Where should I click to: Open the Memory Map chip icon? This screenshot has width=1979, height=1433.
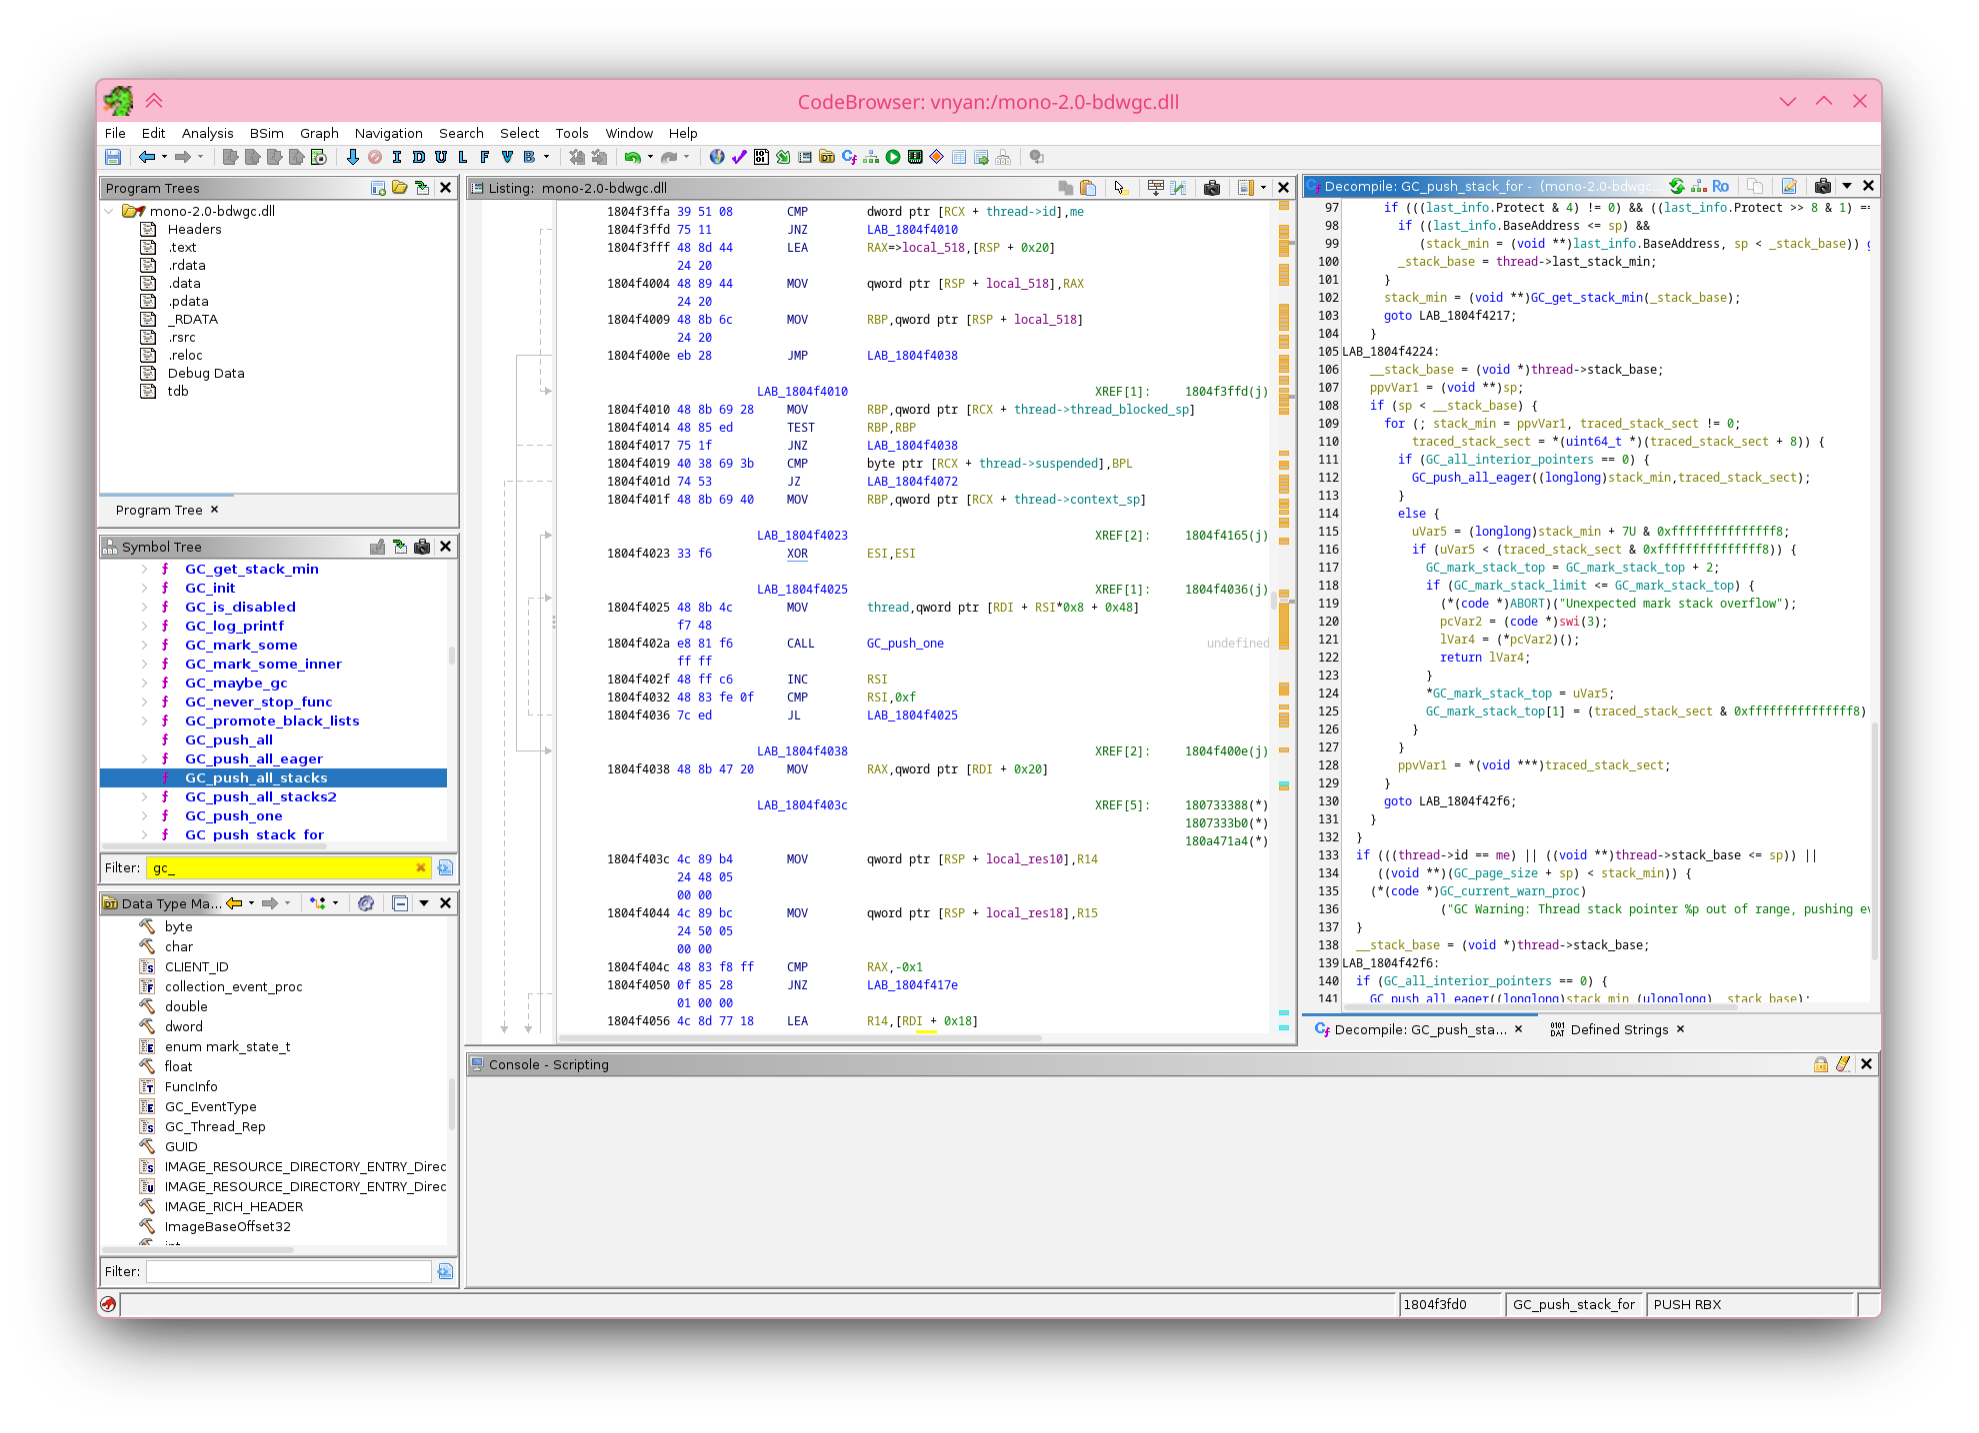click(915, 157)
